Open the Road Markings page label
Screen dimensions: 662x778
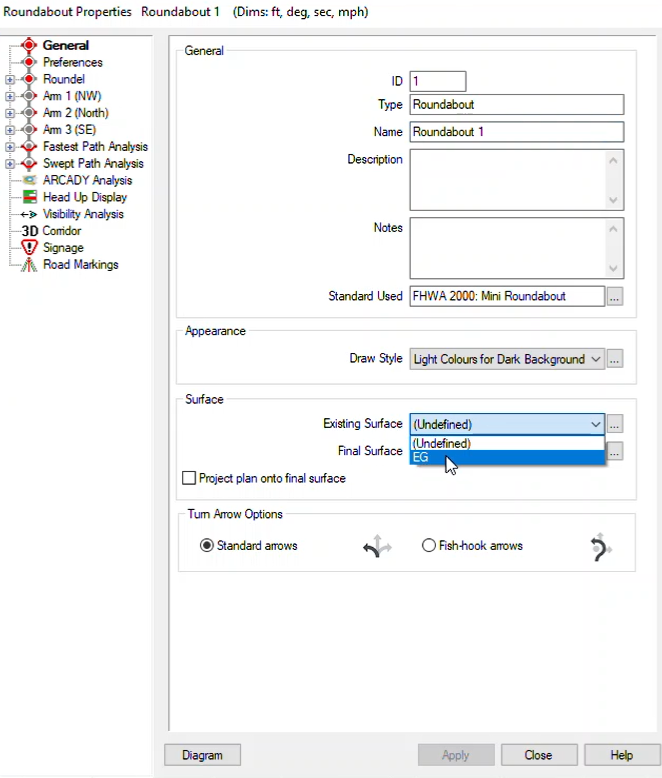coord(80,264)
